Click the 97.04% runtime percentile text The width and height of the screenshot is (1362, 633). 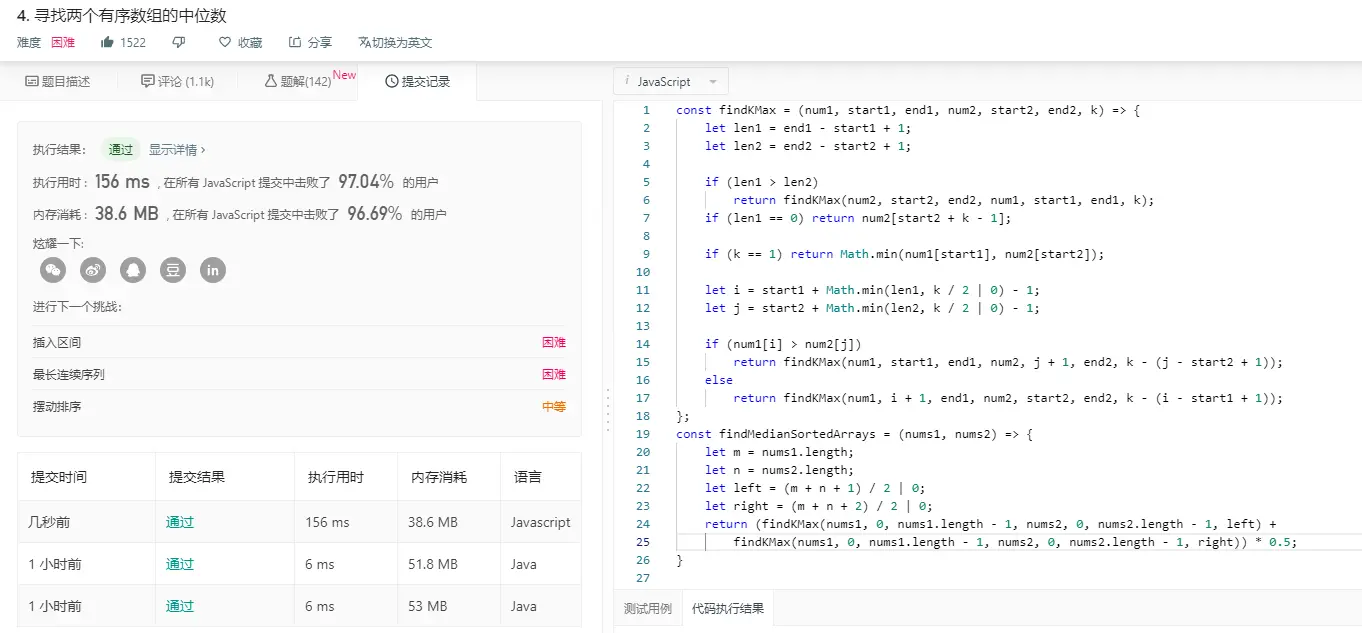pos(366,182)
